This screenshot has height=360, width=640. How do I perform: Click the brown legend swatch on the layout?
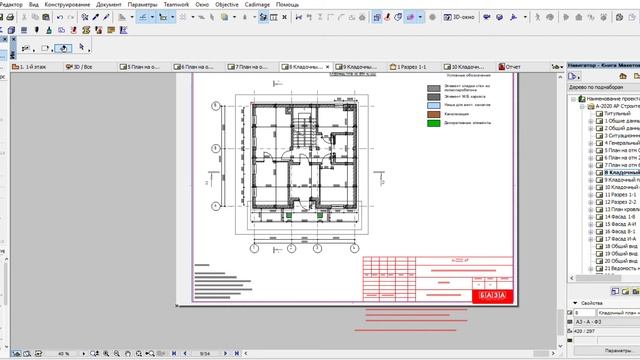pos(433,114)
